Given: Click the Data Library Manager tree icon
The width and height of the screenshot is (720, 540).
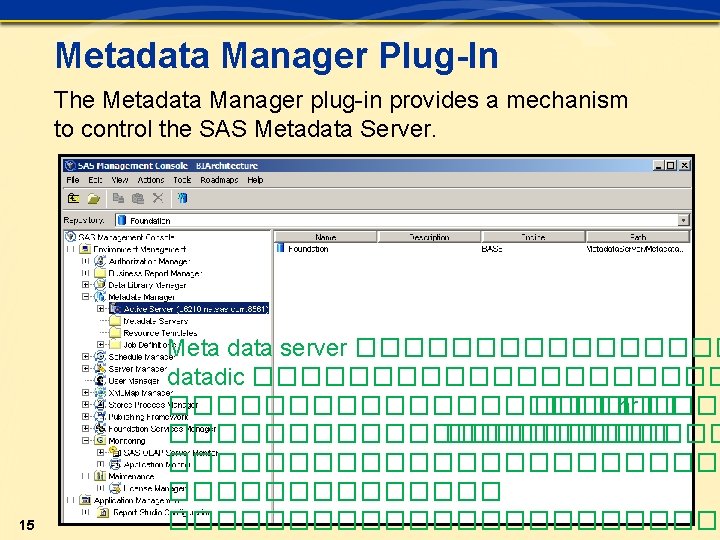Looking at the screenshot, I should pos(100,285).
